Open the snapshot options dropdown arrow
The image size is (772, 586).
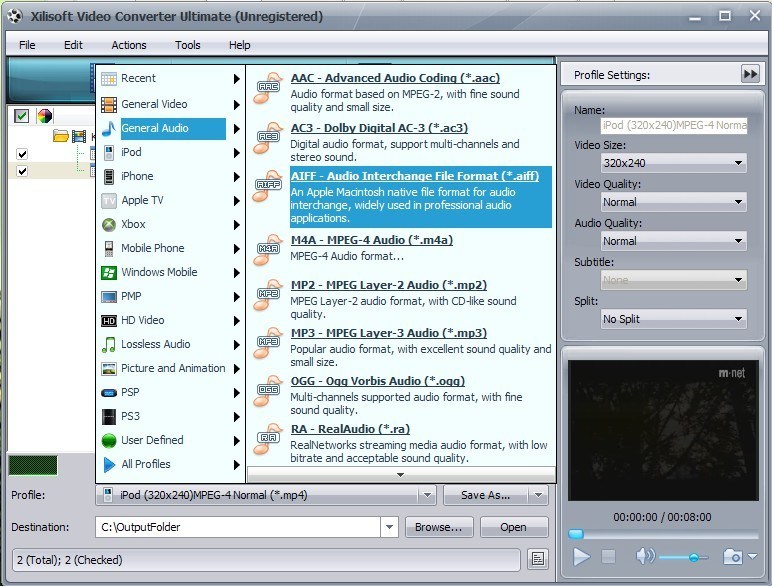pos(752,556)
